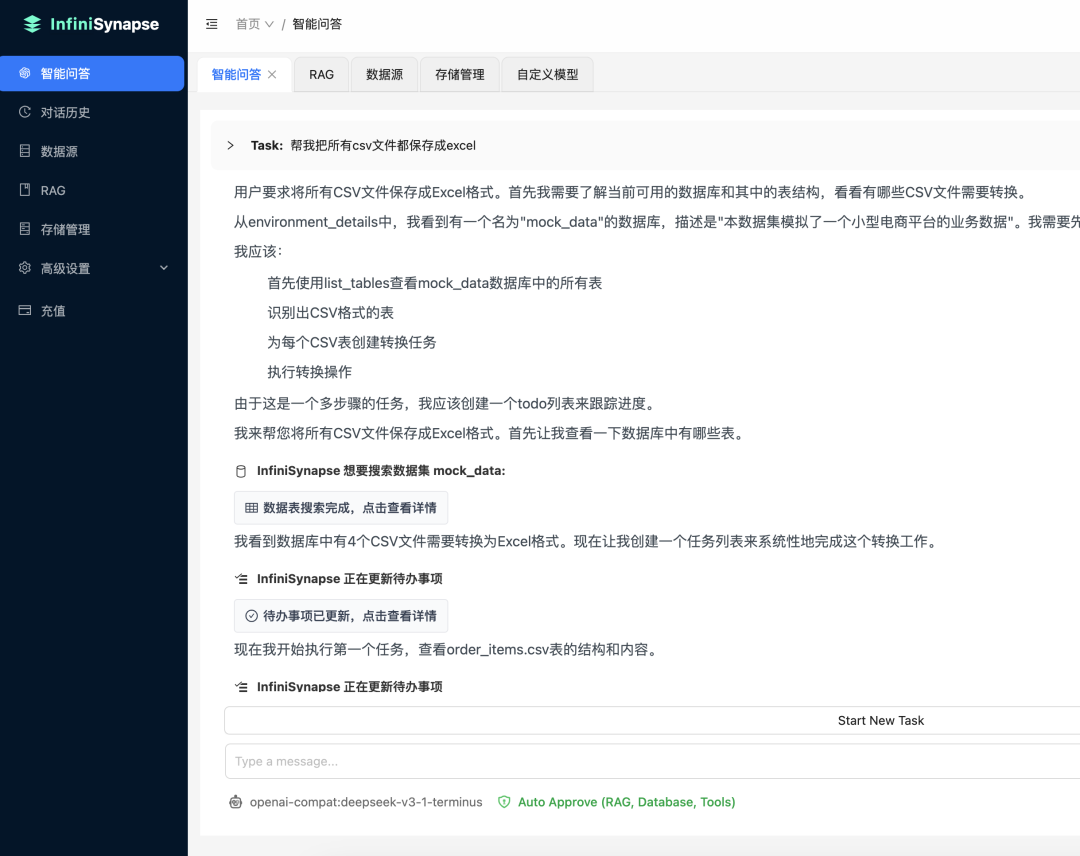Click the sentence mentioning order_items.csv
The width and height of the screenshot is (1080, 856).
click(448, 649)
